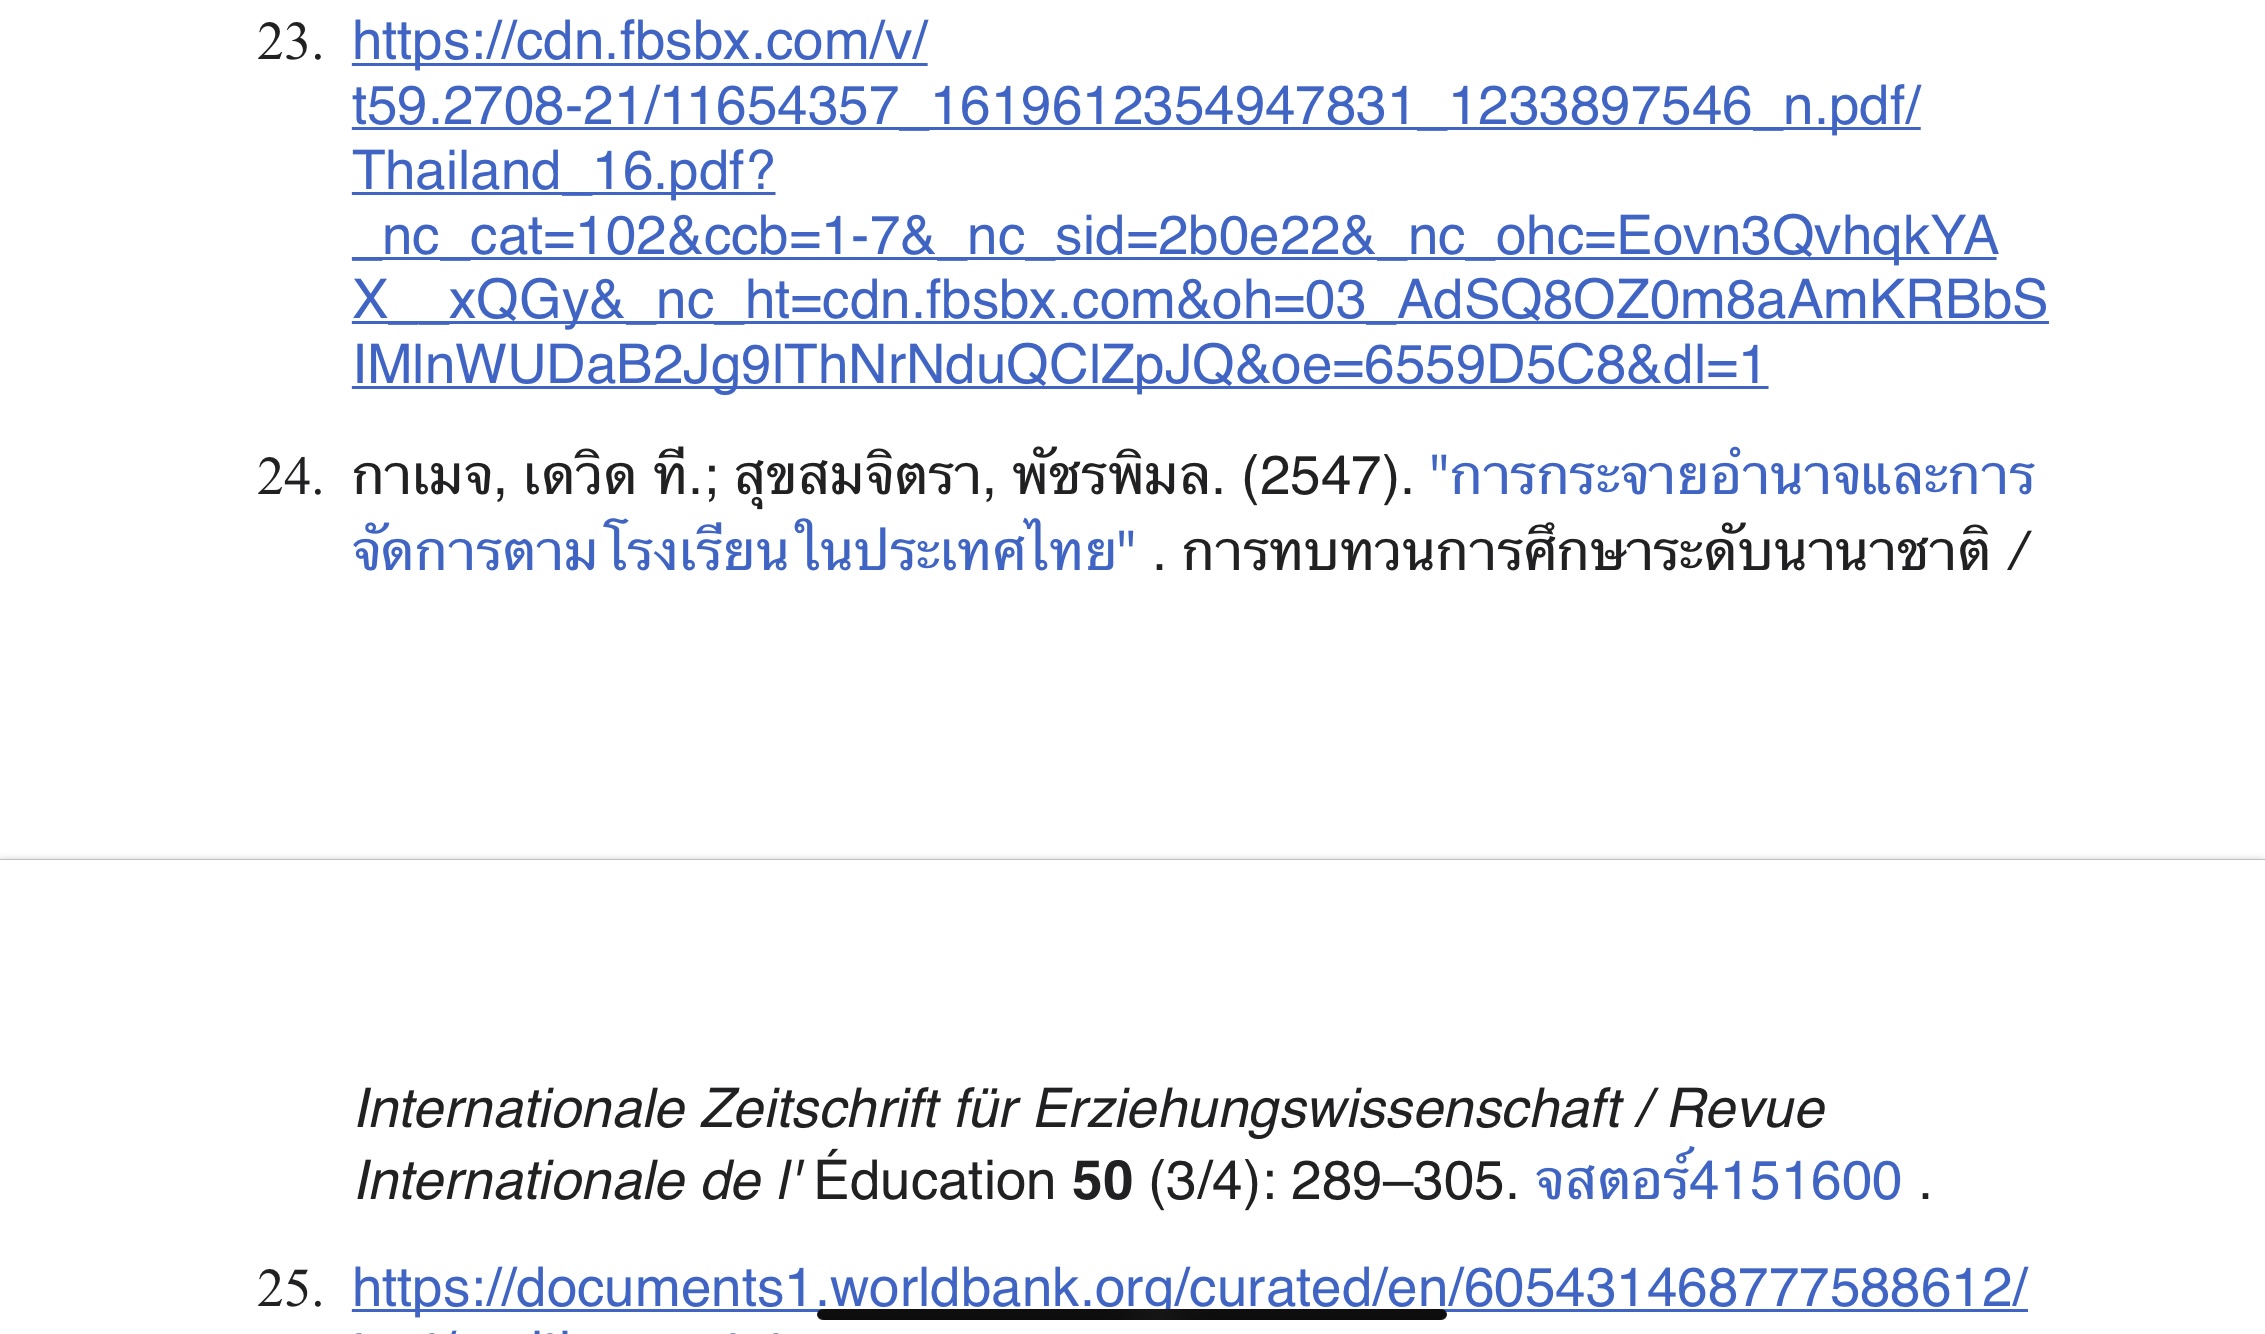Click the italic title Internationale Zeitschrift für Erziehungswissenschaft
The height and width of the screenshot is (1334, 2265).
pos(988,1109)
